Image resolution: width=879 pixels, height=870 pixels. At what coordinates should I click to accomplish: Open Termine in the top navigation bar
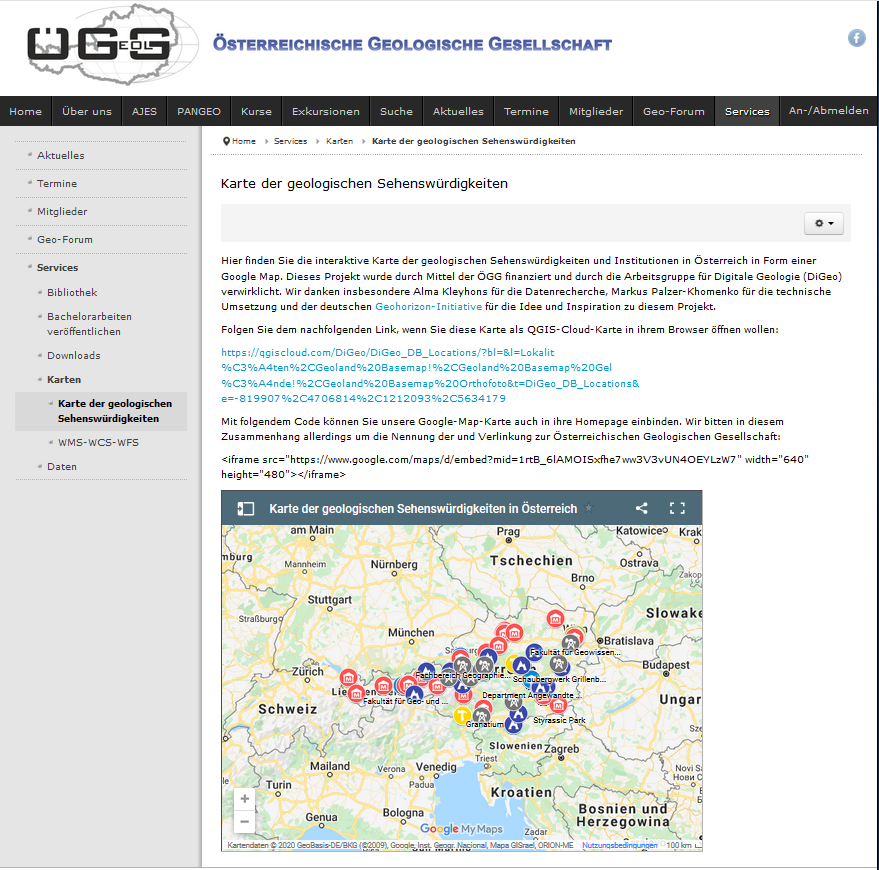[526, 111]
